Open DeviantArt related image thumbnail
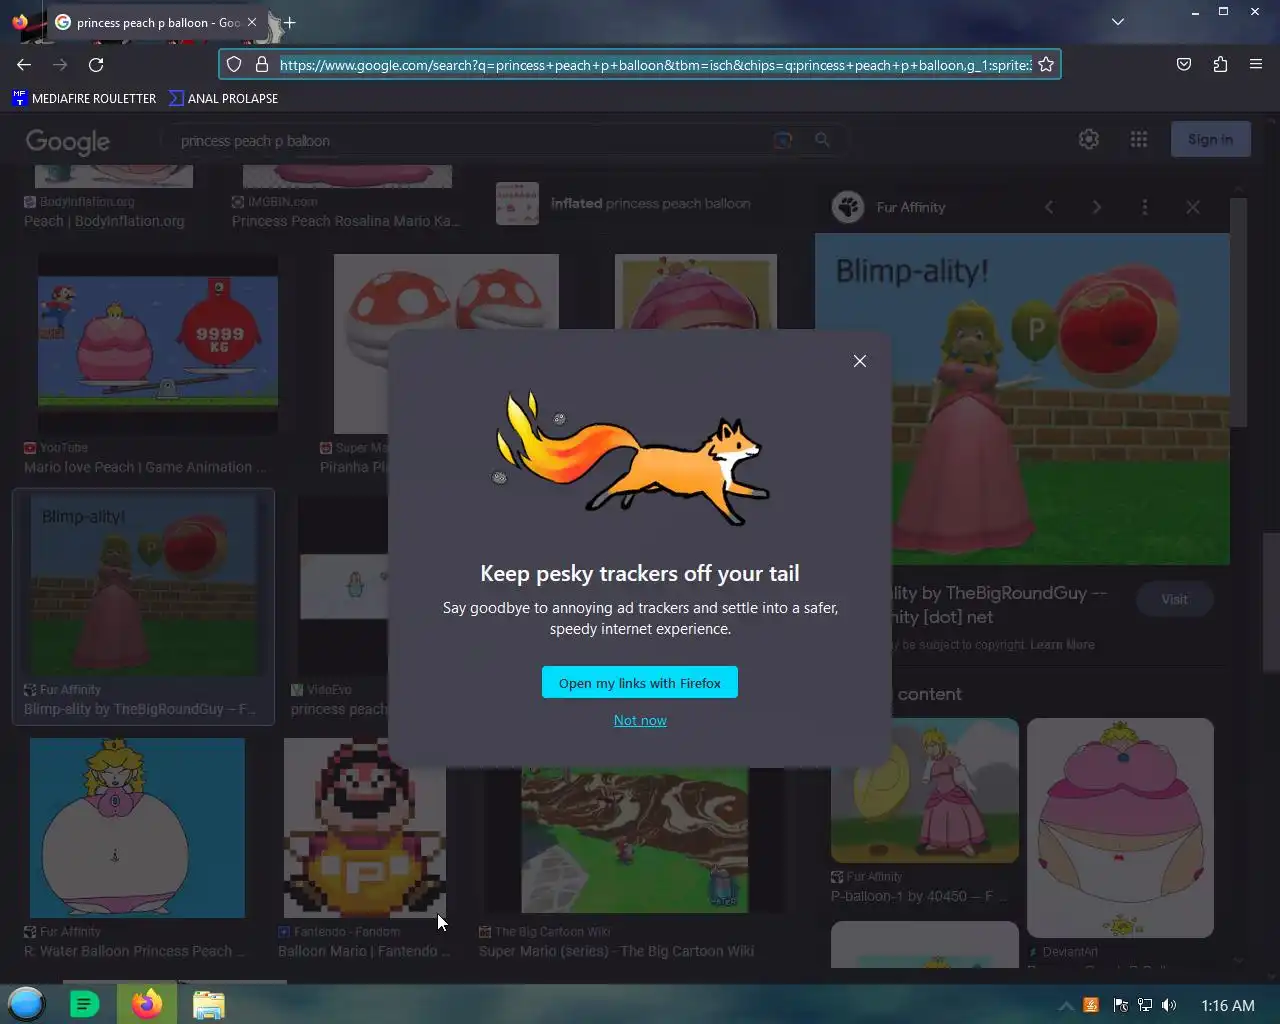This screenshot has height=1024, width=1280. coord(1120,828)
